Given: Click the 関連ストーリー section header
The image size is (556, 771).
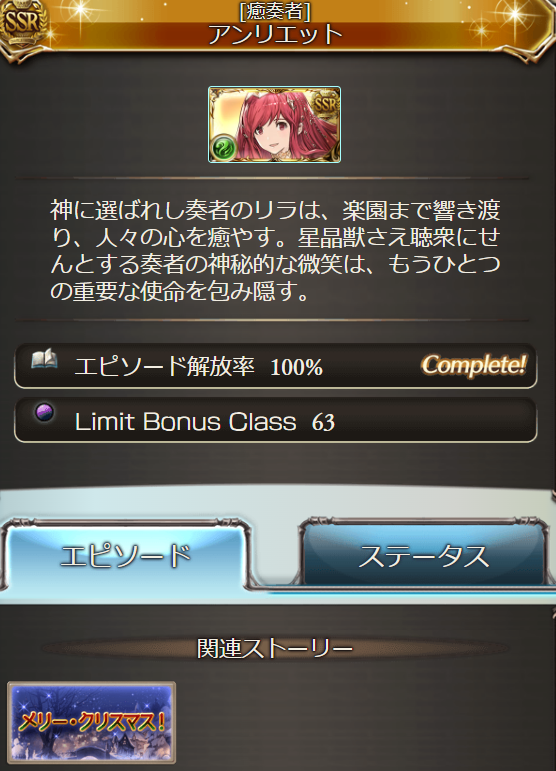Looking at the screenshot, I should (275, 648).
